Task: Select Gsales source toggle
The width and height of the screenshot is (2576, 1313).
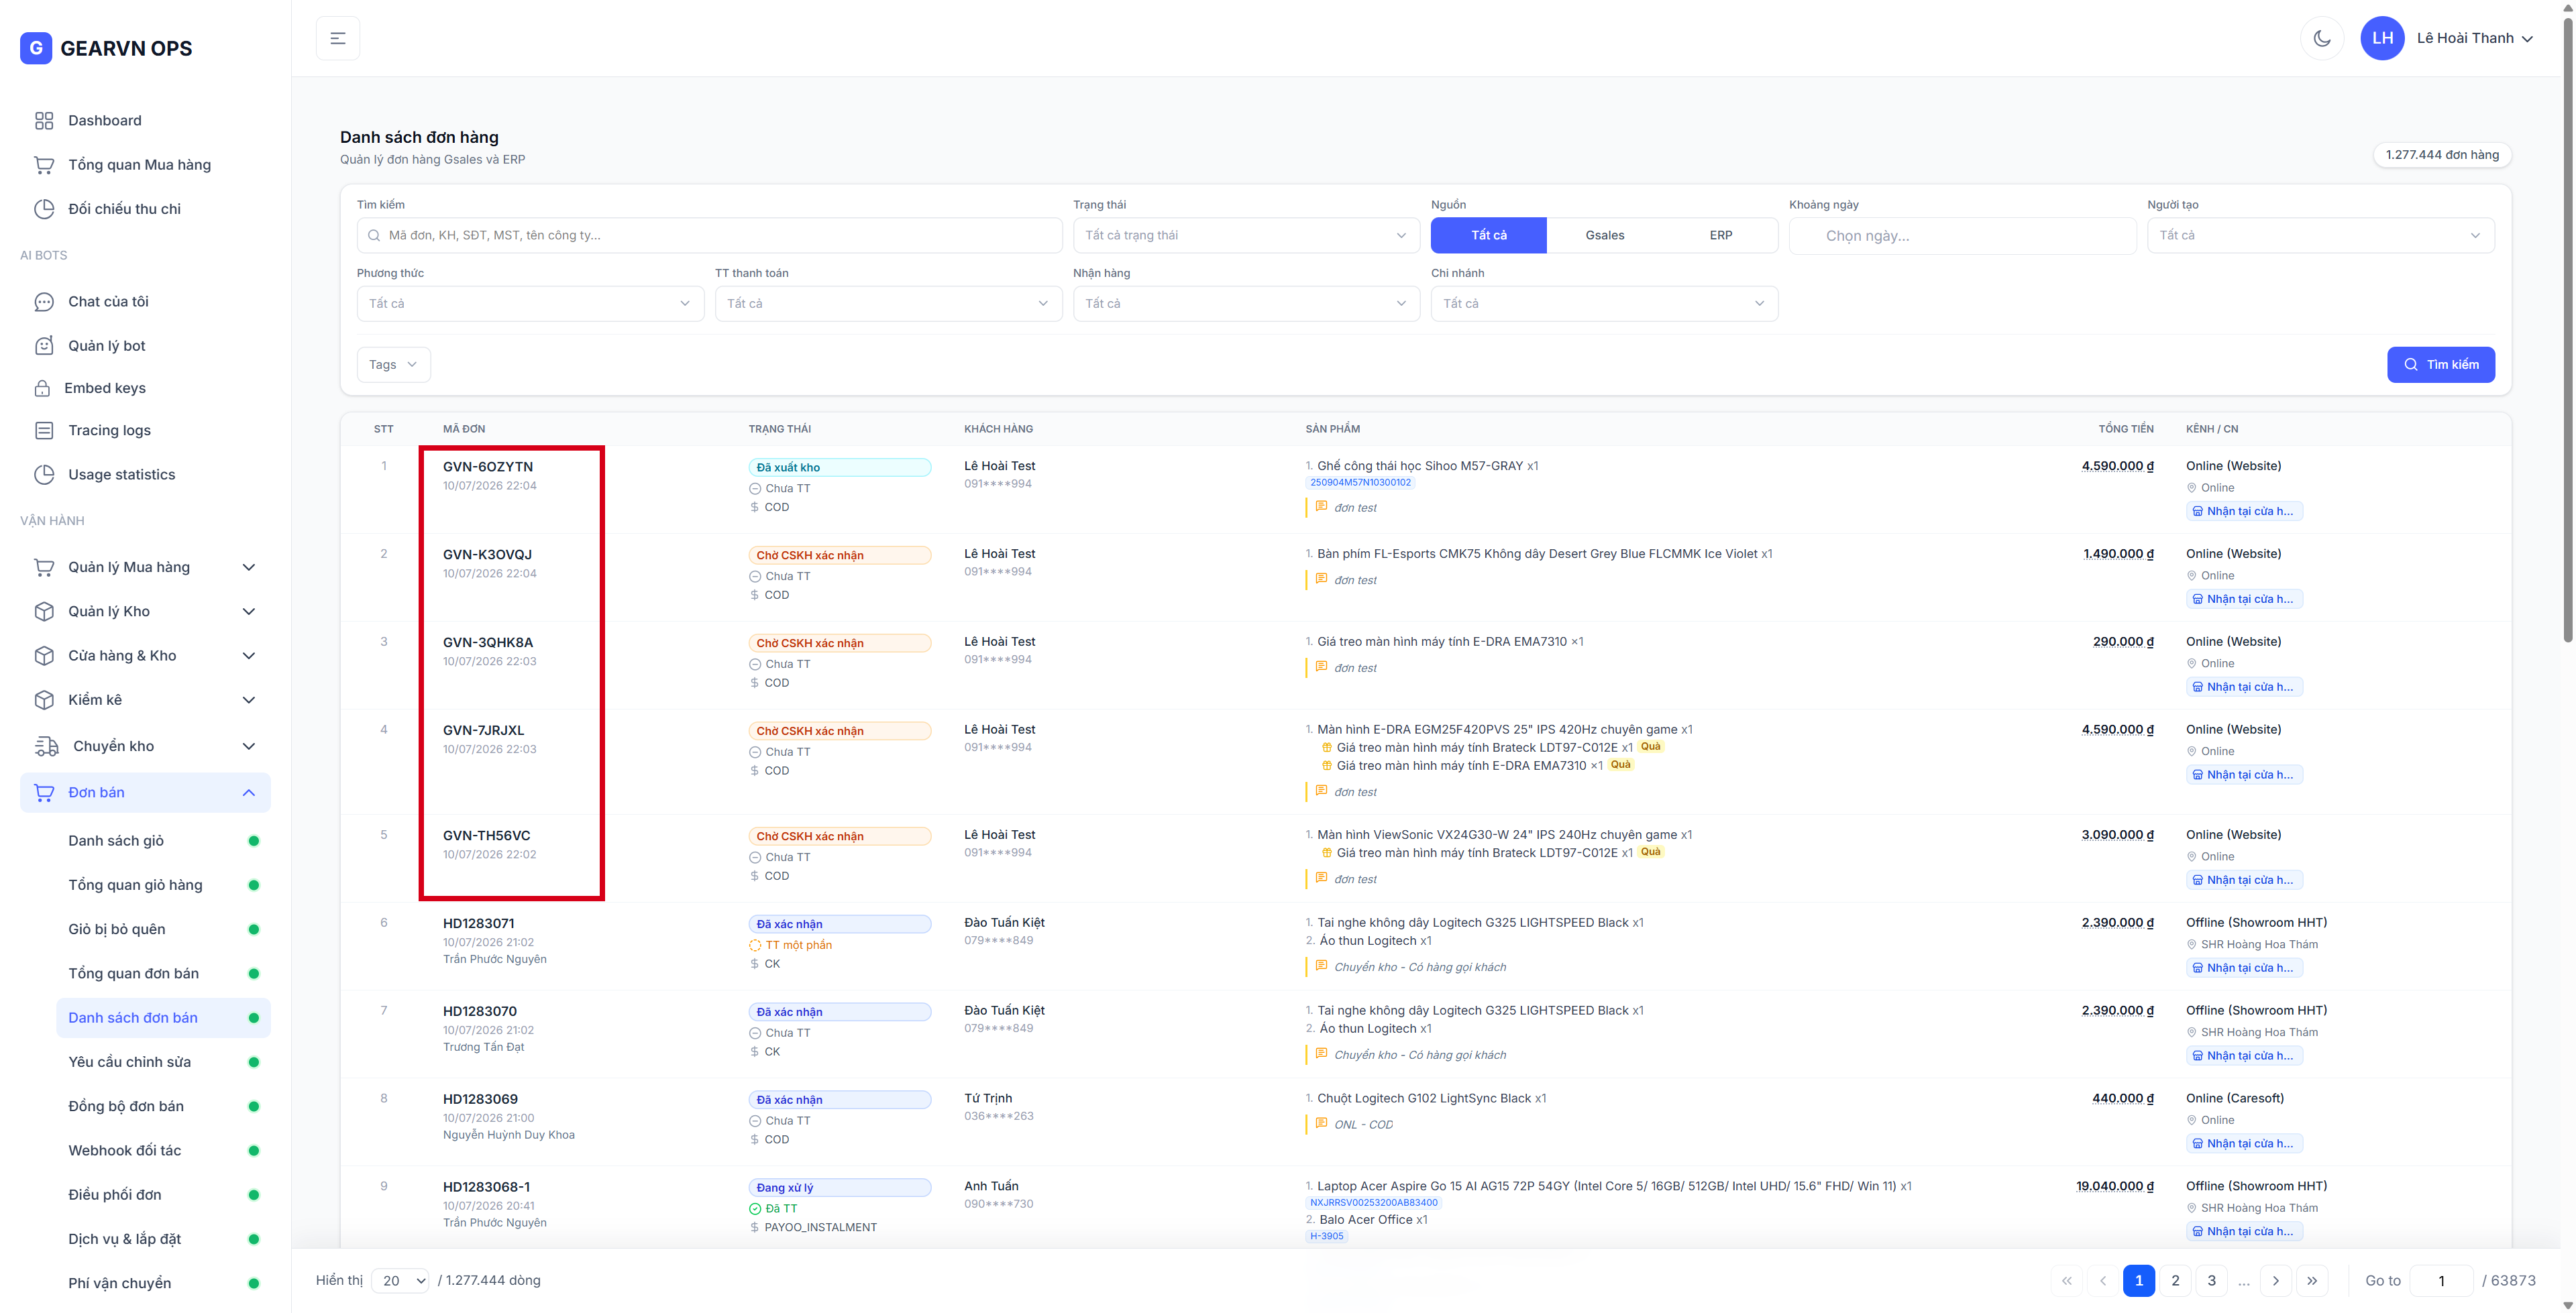Action: [x=1604, y=236]
